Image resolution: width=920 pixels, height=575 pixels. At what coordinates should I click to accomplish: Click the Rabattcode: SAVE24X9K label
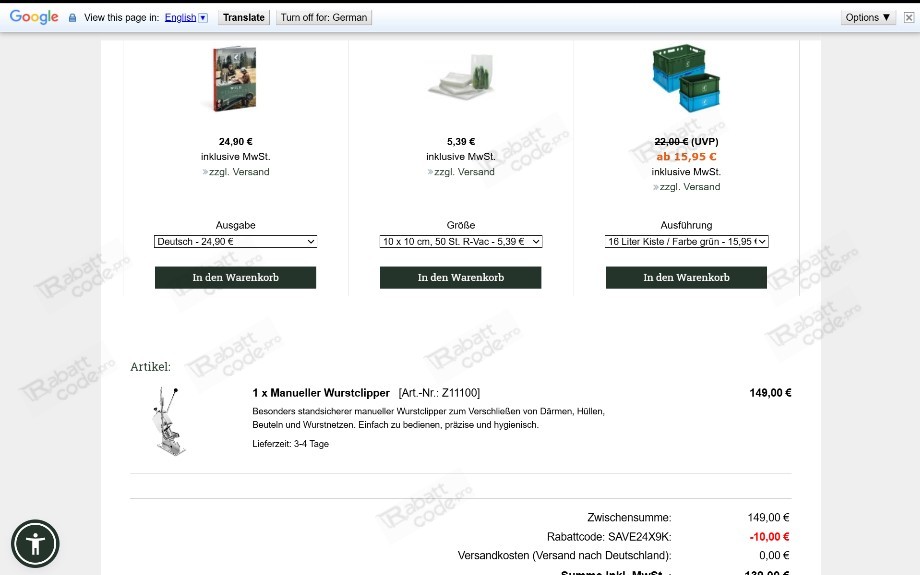tap(609, 537)
